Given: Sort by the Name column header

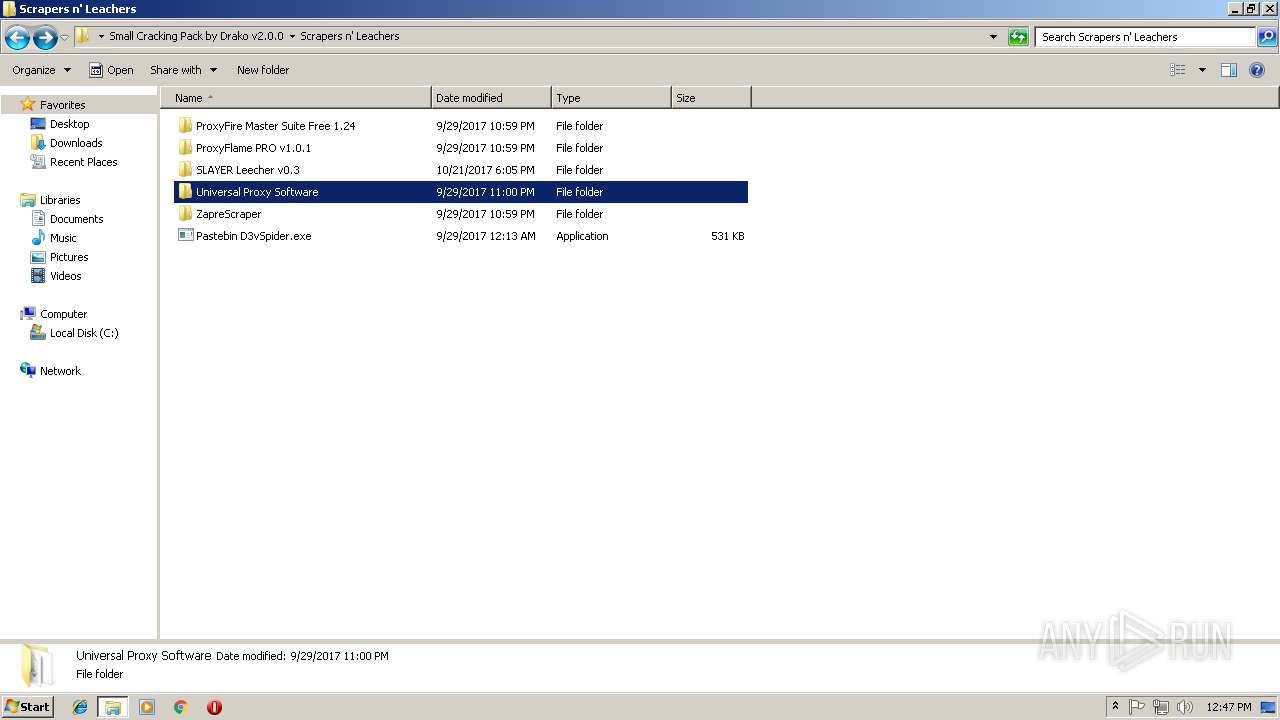Looking at the screenshot, I should (296, 98).
